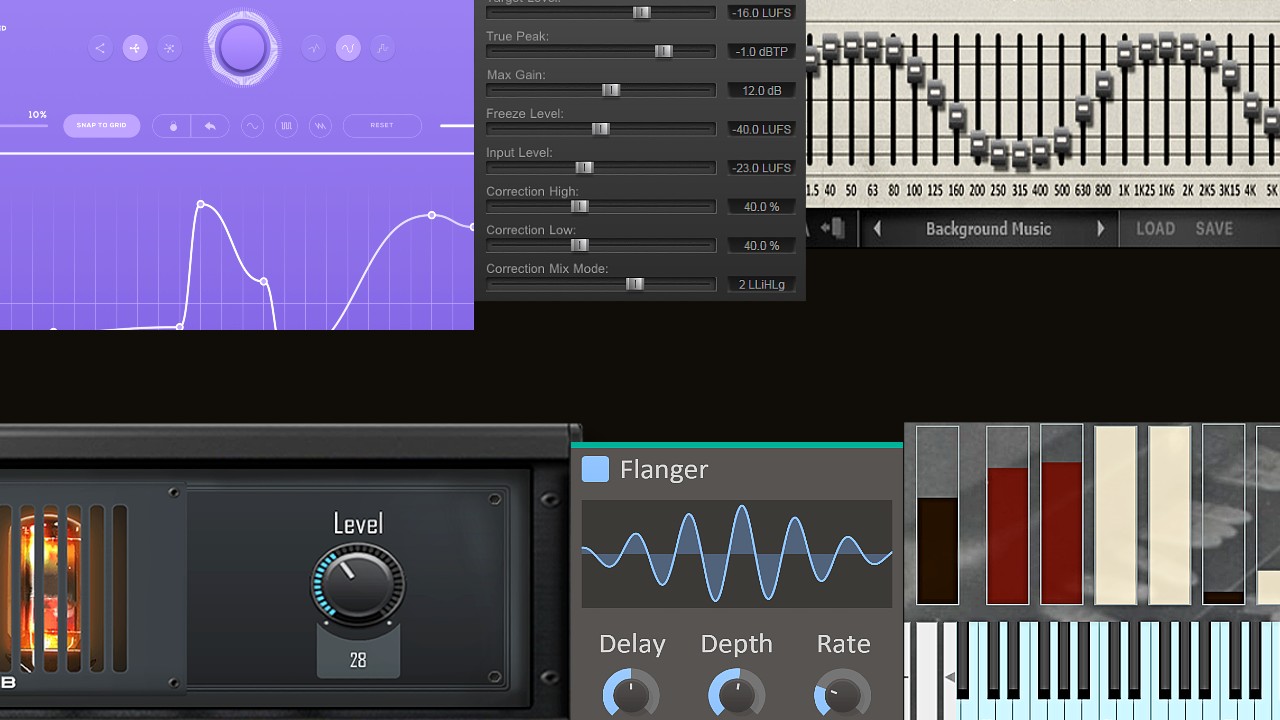Click the lock icon beside Snap to Grid

pyautogui.click(x=173, y=126)
